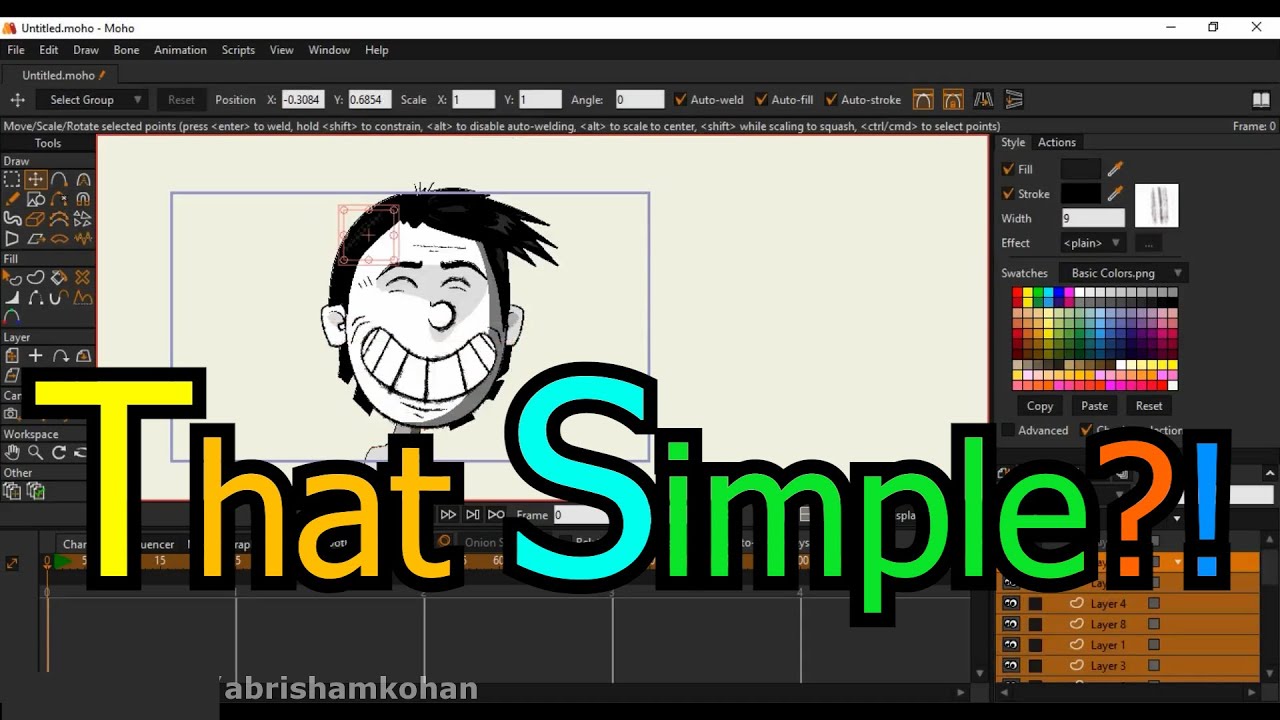Disable the Auto-fill checkbox
Viewport: 1280px width, 720px height.
(762, 99)
